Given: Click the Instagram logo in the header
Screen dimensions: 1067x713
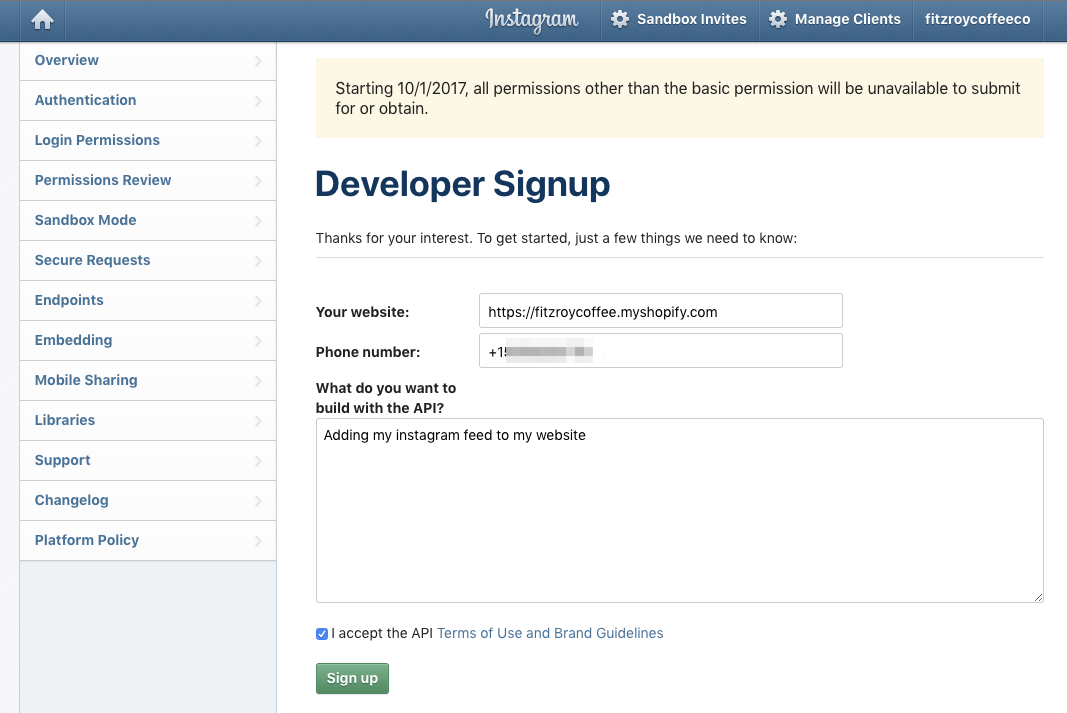Looking at the screenshot, I should pyautogui.click(x=531, y=20).
